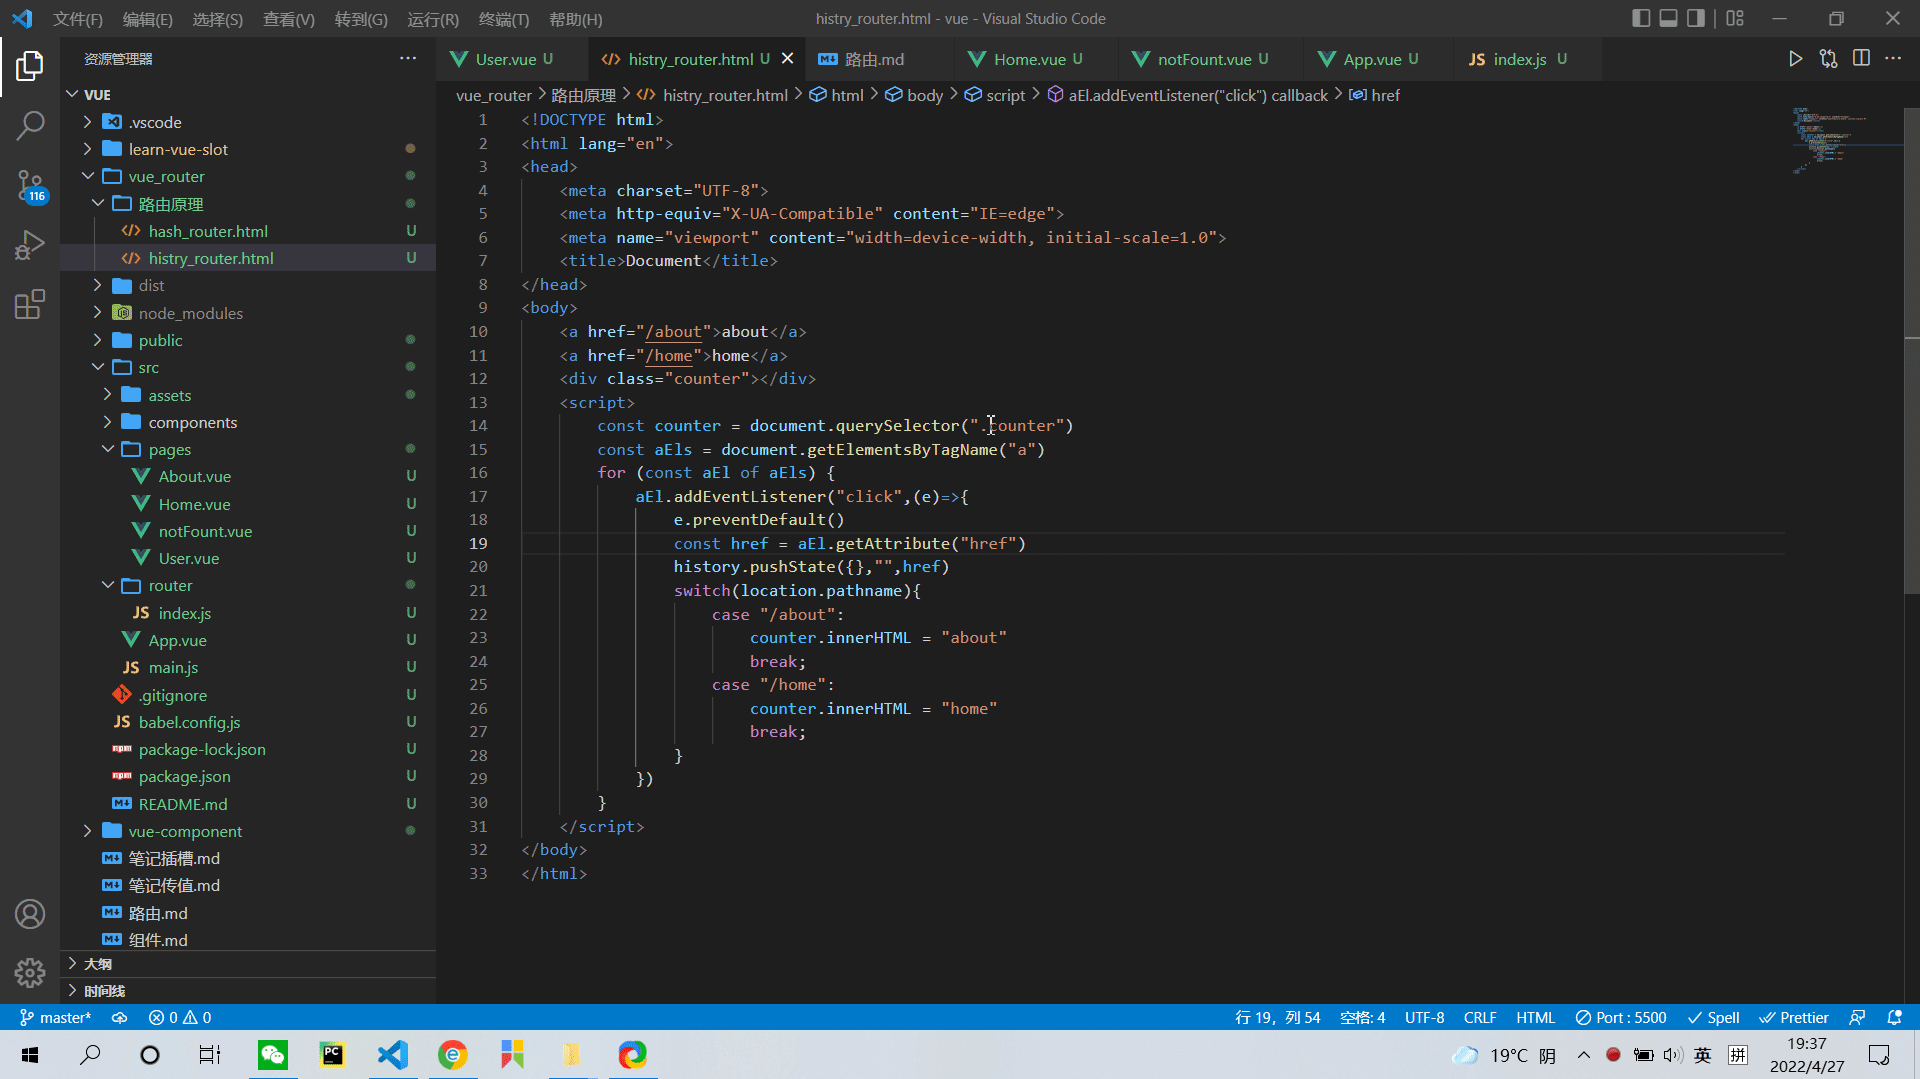Click the 空格: 4 indentation button
This screenshot has width=1920, height=1079.
pyautogui.click(x=1362, y=1017)
